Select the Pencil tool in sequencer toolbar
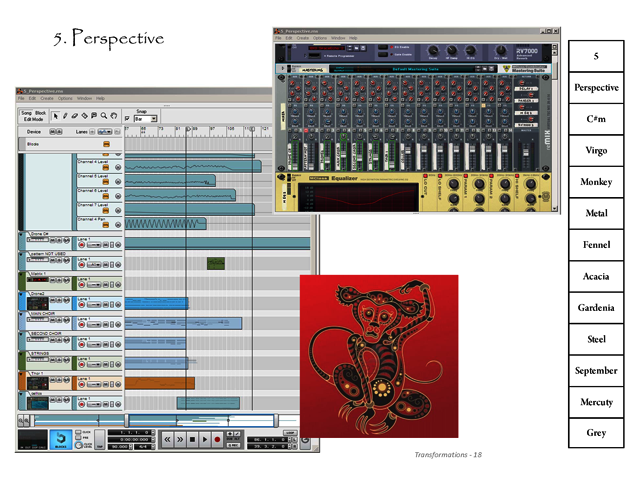640x480 pixels. pyautogui.click(x=65, y=116)
